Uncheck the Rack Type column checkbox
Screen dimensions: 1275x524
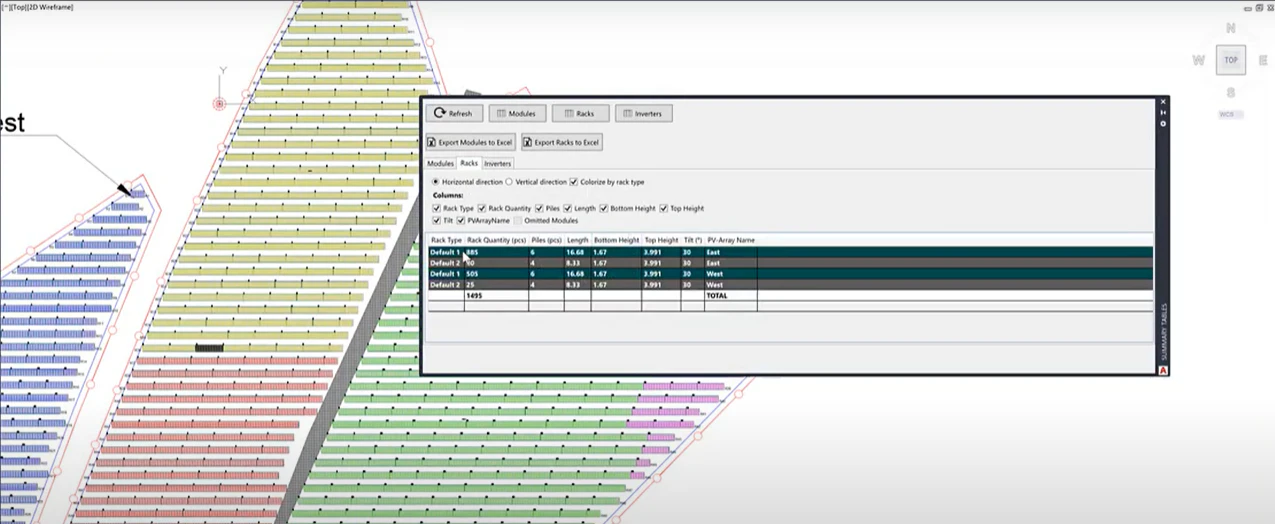436,208
